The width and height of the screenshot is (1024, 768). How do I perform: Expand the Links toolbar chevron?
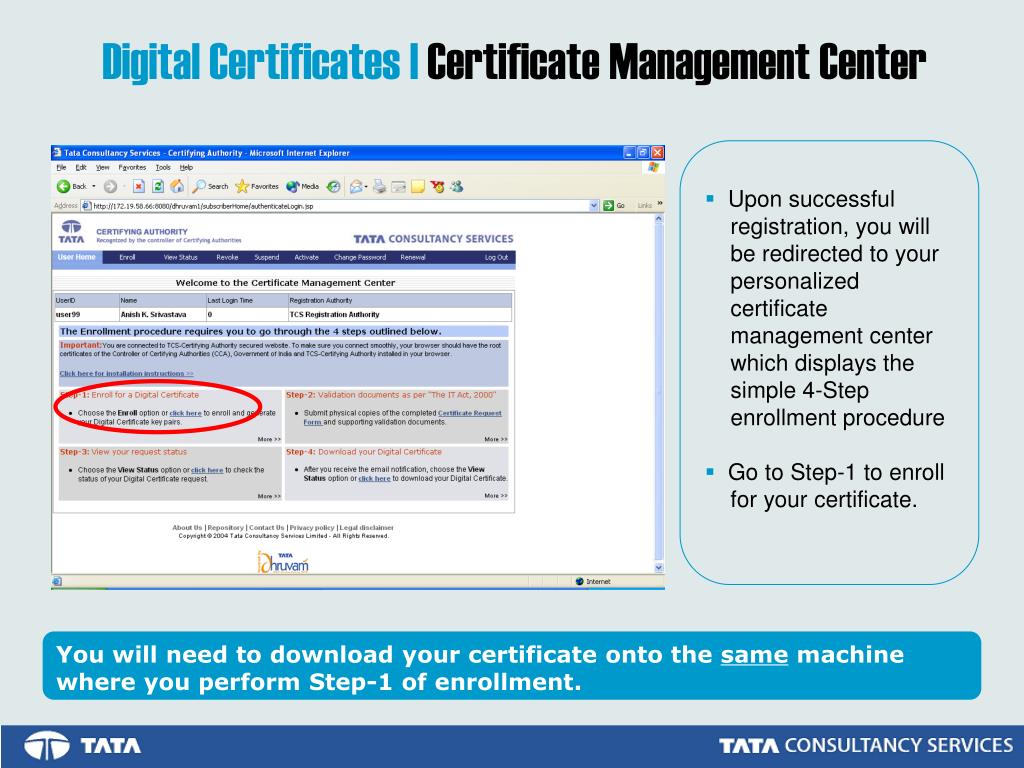tap(660, 204)
